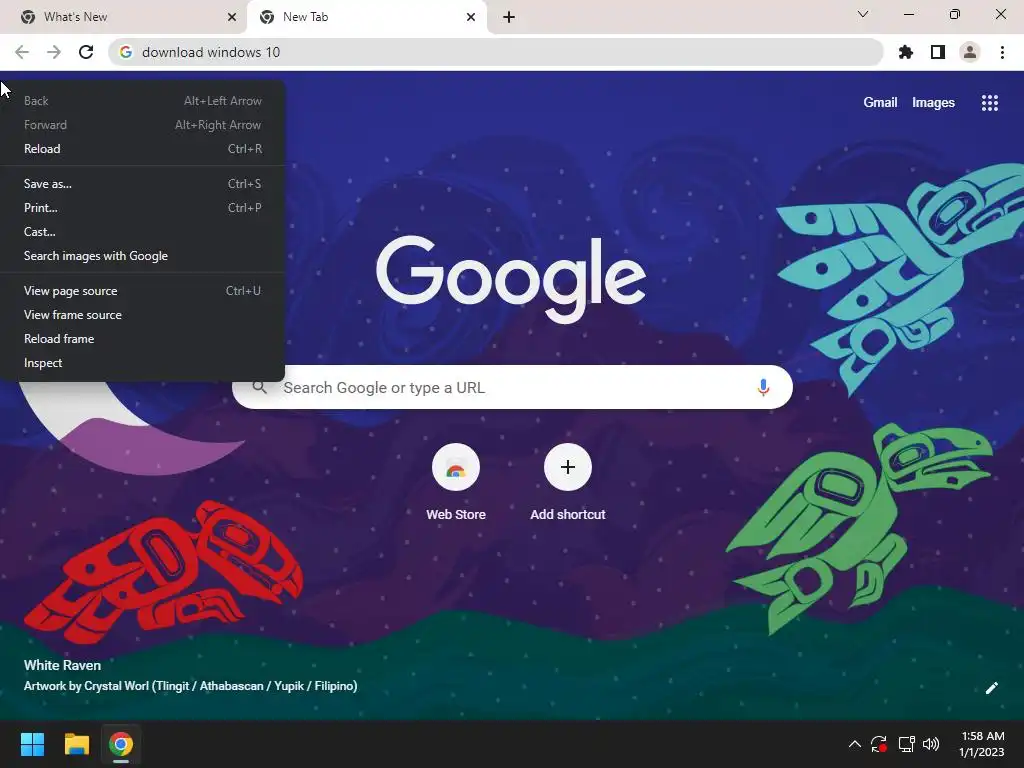The height and width of the screenshot is (768, 1024).
Task: Open Windows Start menu
Action: pos(32,744)
